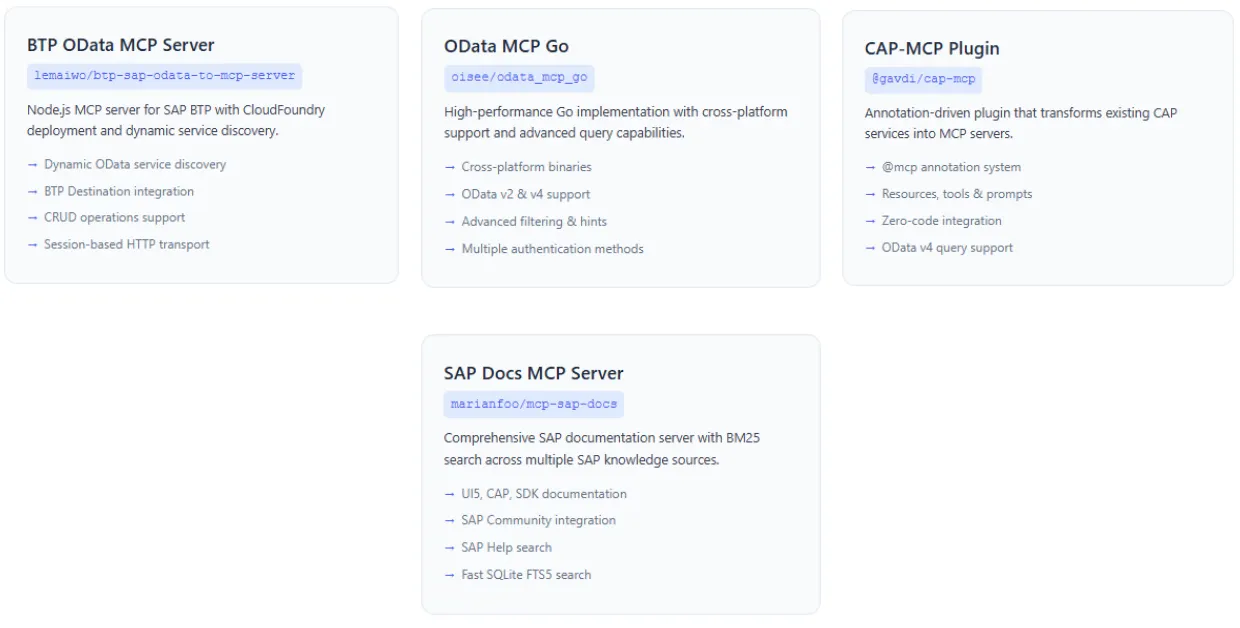Click the arrow icon beside OData v2 & v4 support
This screenshot has width=1240, height=628.
point(450,194)
